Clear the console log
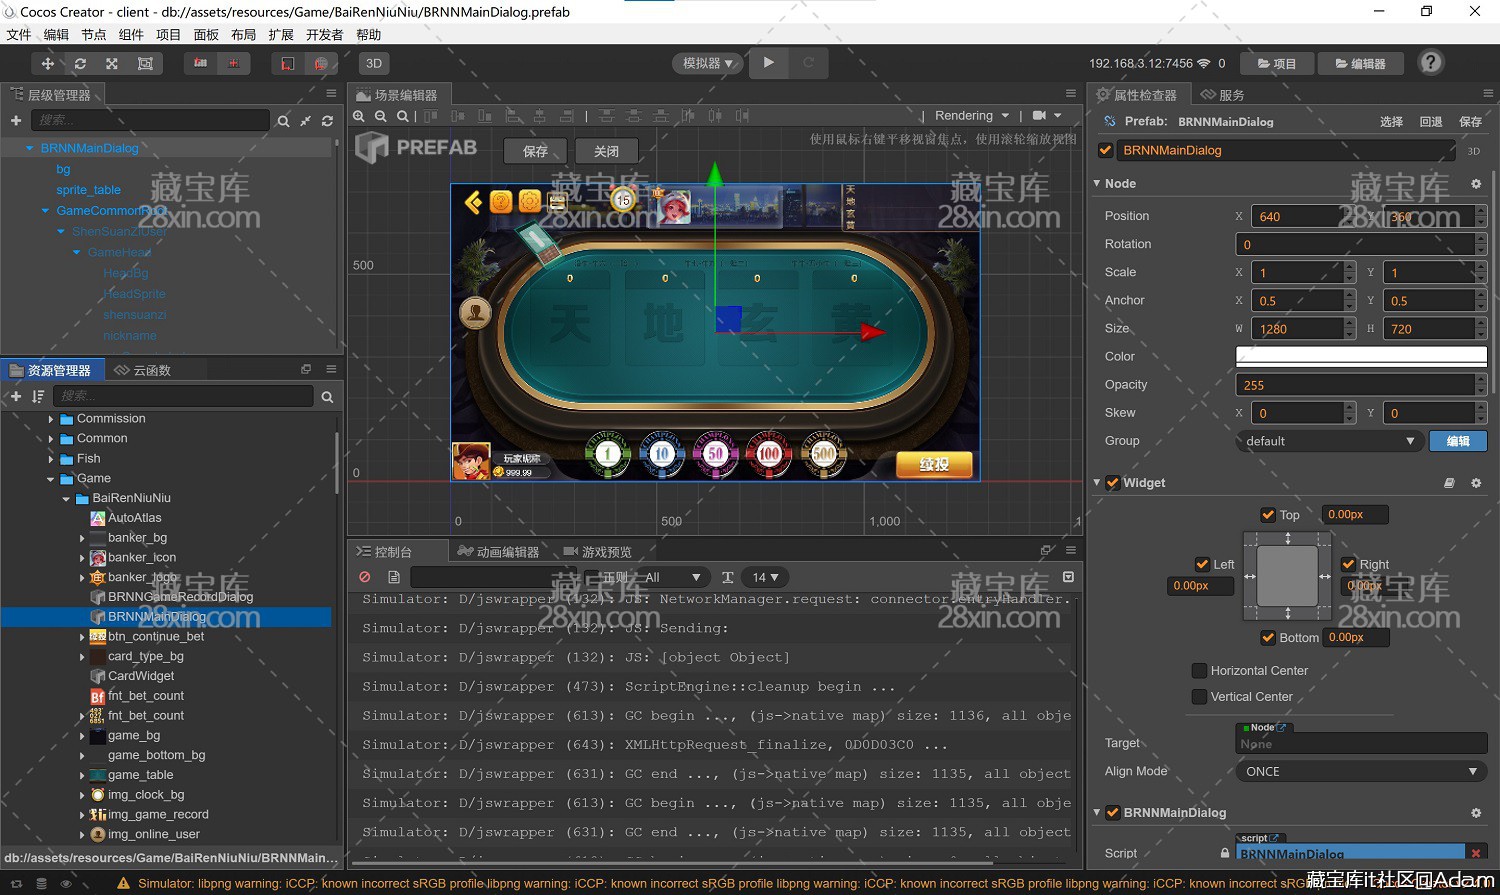Viewport: 1500px width, 895px height. point(365,577)
